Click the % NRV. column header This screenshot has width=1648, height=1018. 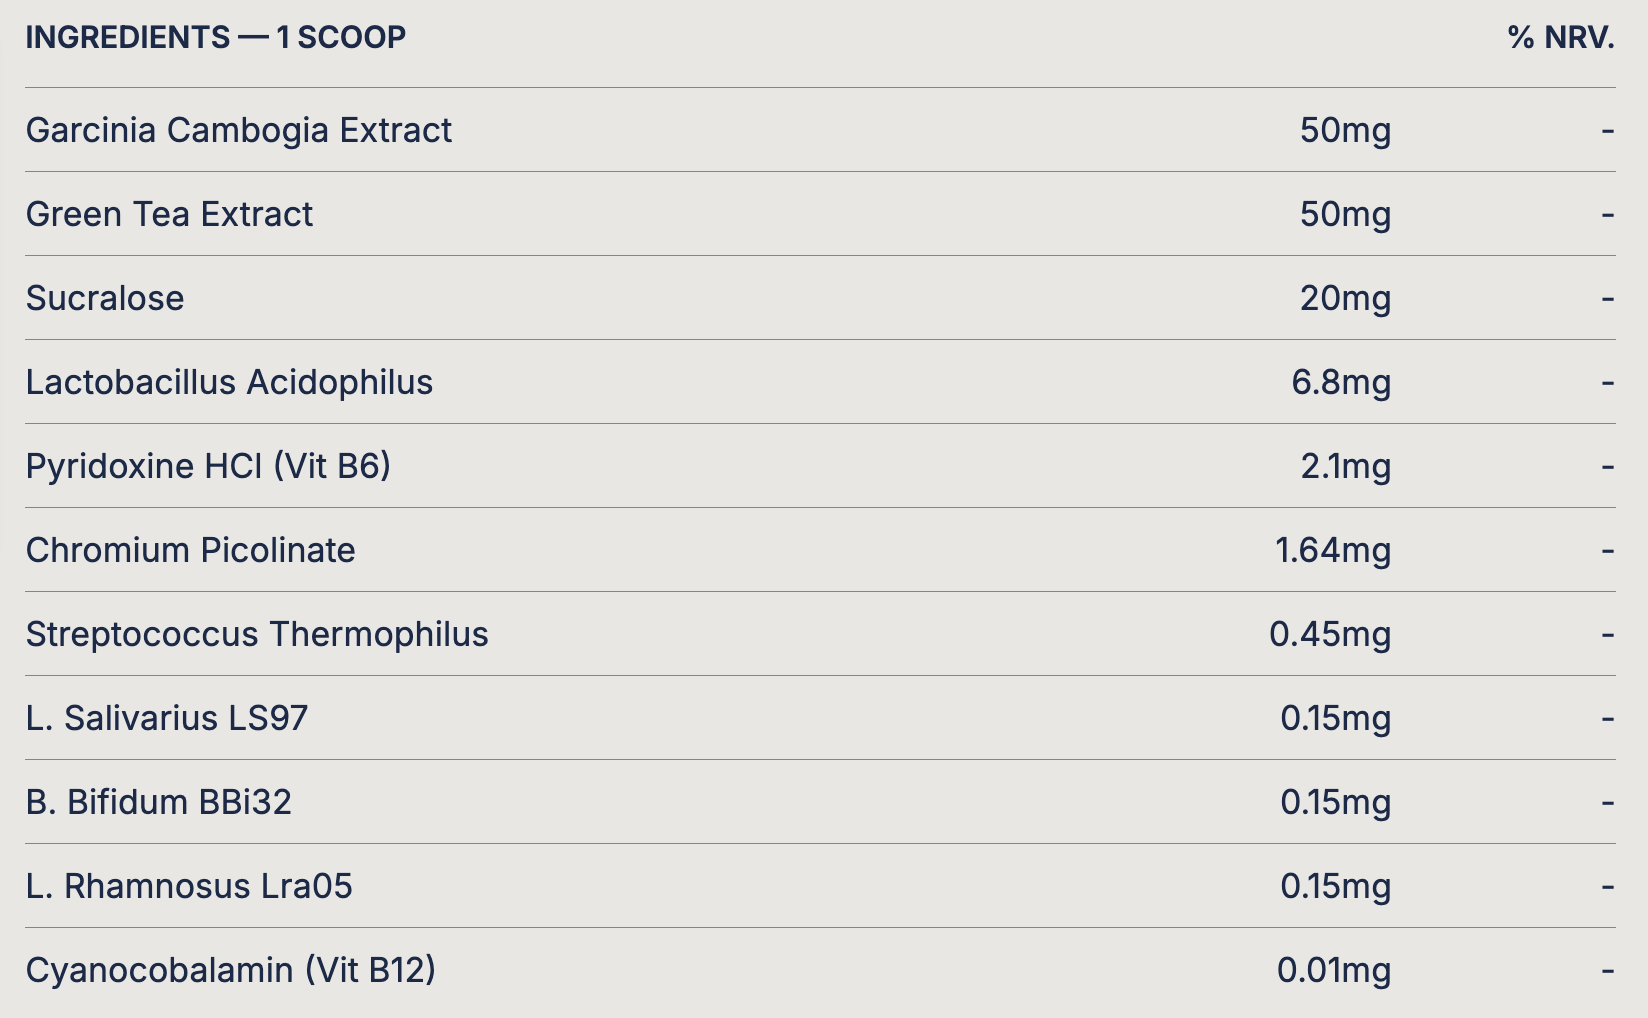[x=1560, y=38]
